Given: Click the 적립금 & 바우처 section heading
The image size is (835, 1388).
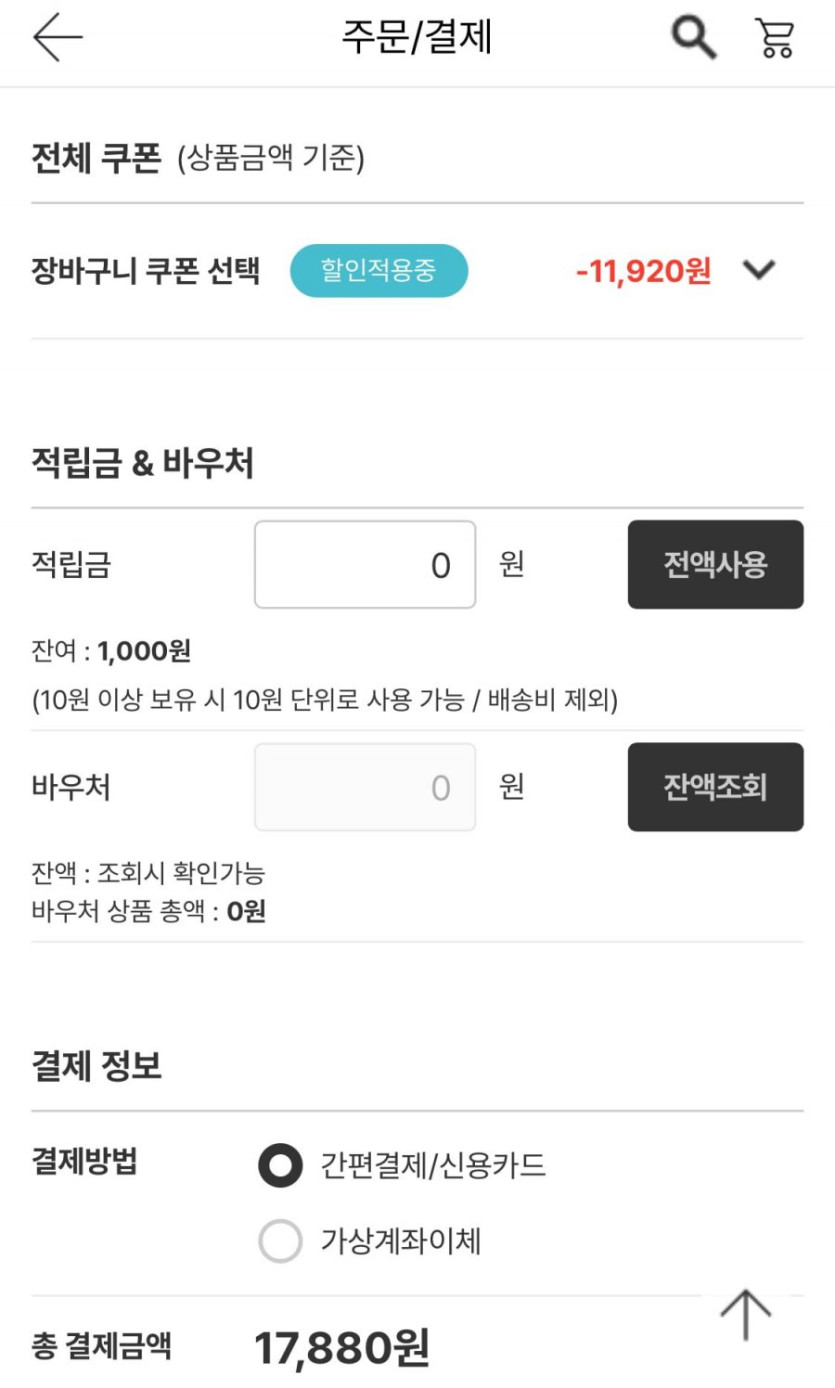Looking at the screenshot, I should point(142,464).
